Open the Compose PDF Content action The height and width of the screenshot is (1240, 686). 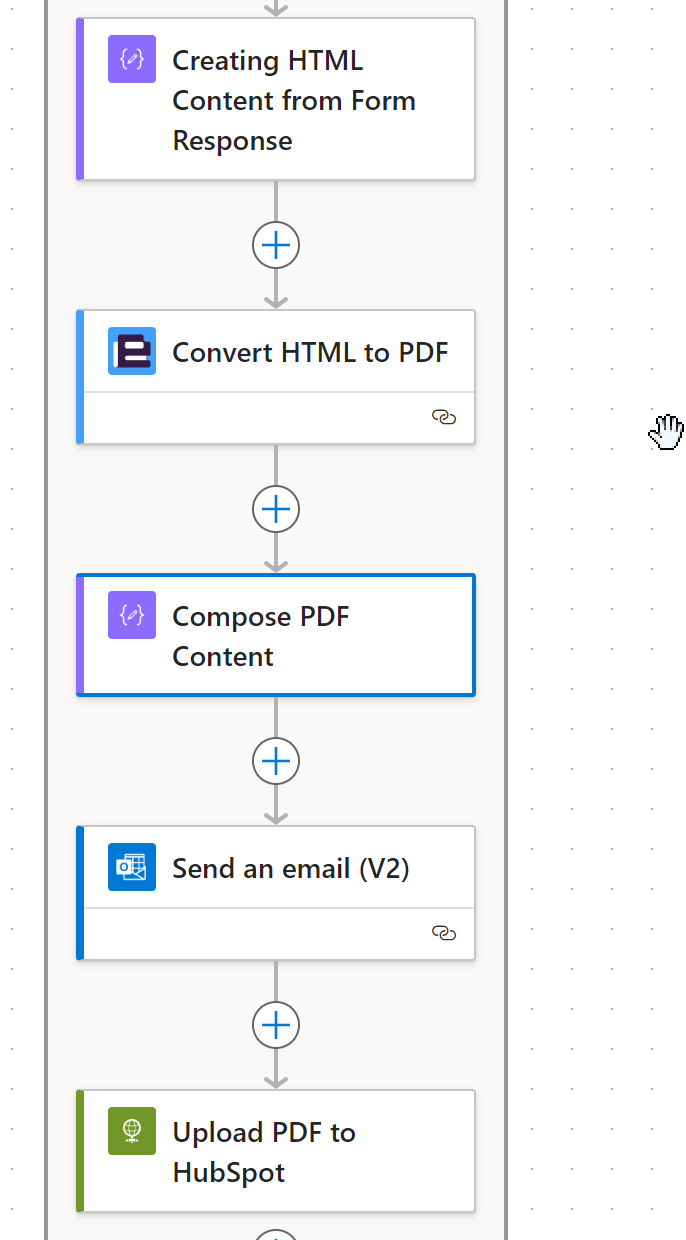261,636
